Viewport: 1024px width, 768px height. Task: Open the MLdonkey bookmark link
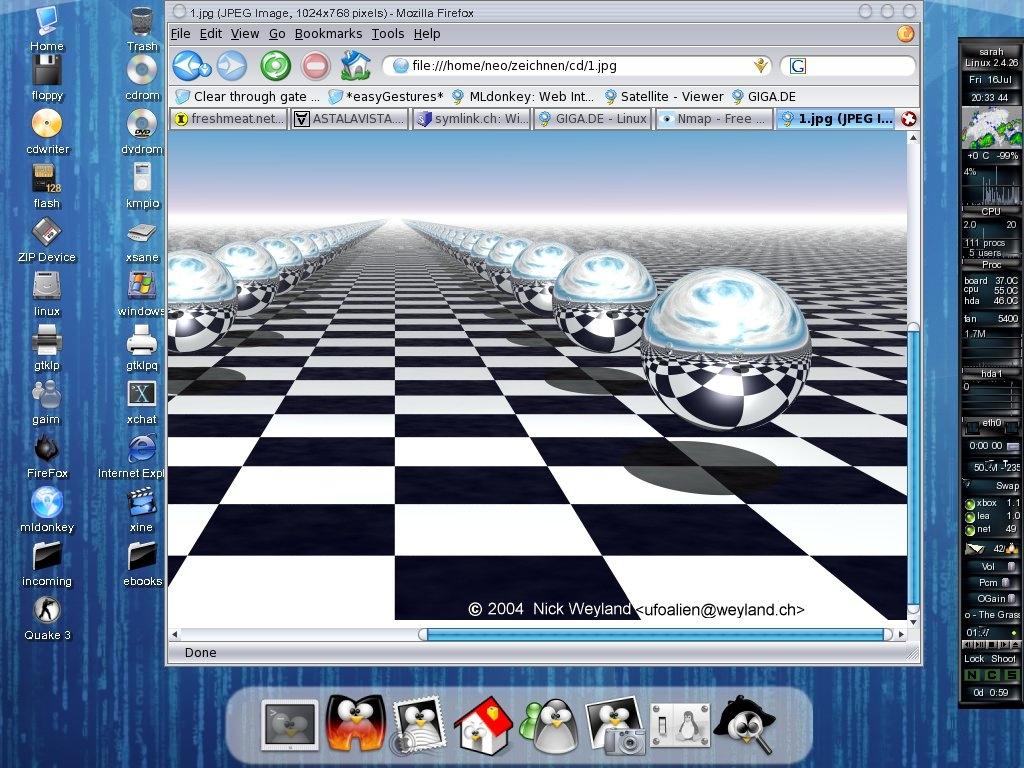pos(524,97)
